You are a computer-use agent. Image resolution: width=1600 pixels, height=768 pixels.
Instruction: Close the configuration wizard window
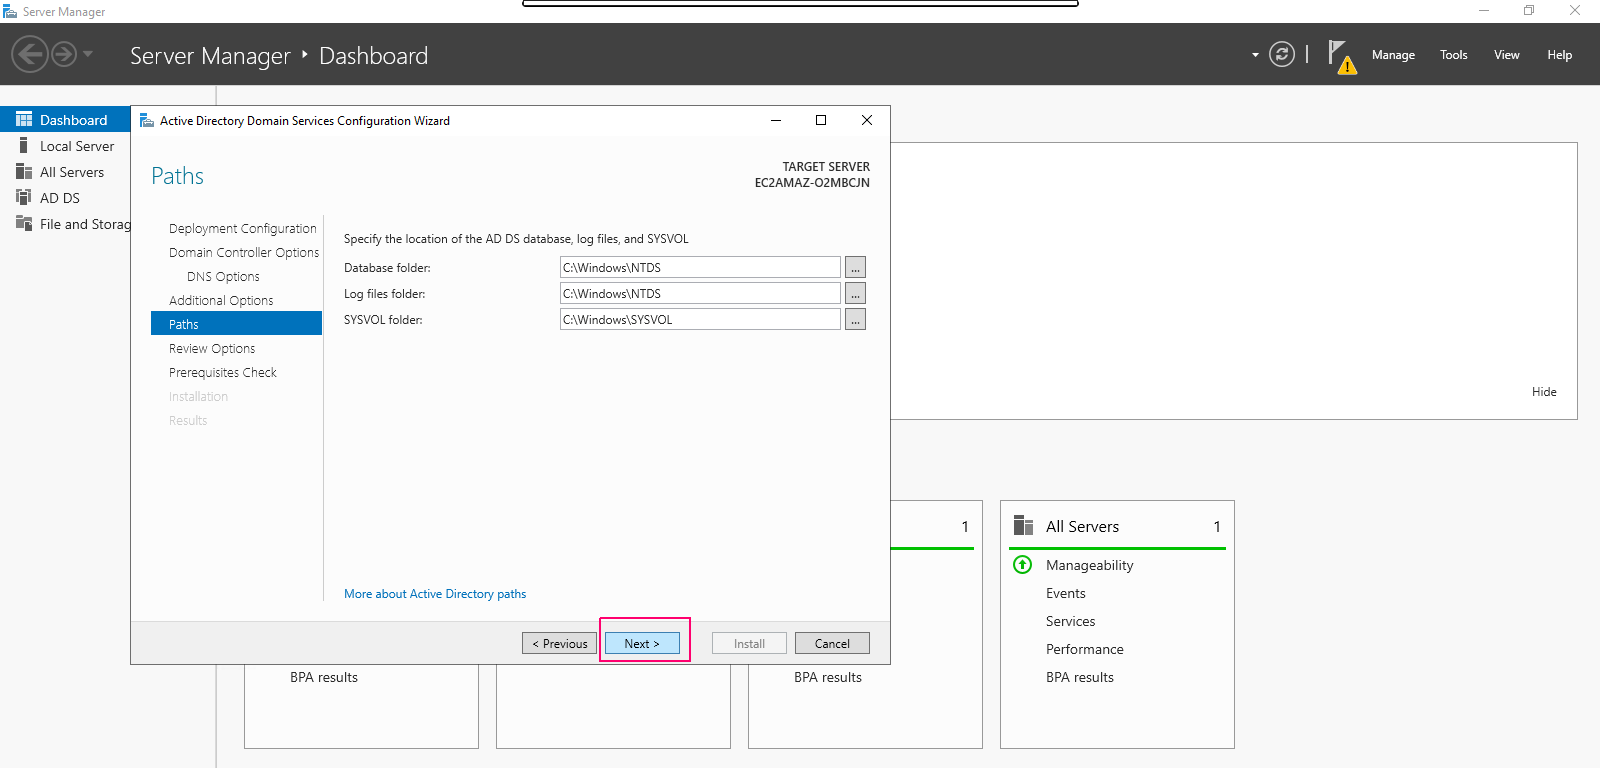click(x=867, y=120)
